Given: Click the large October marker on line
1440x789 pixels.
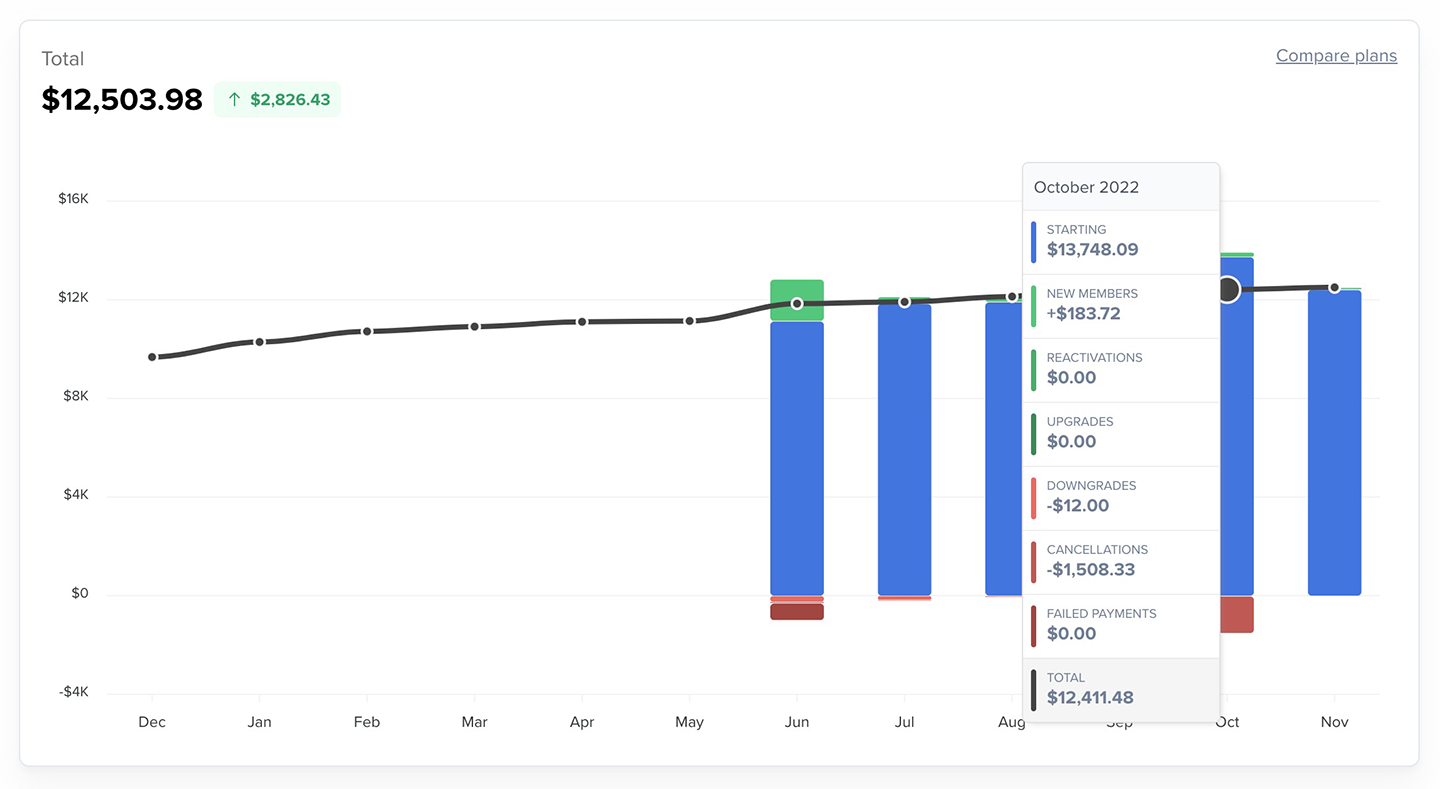Looking at the screenshot, I should pos(1227,290).
